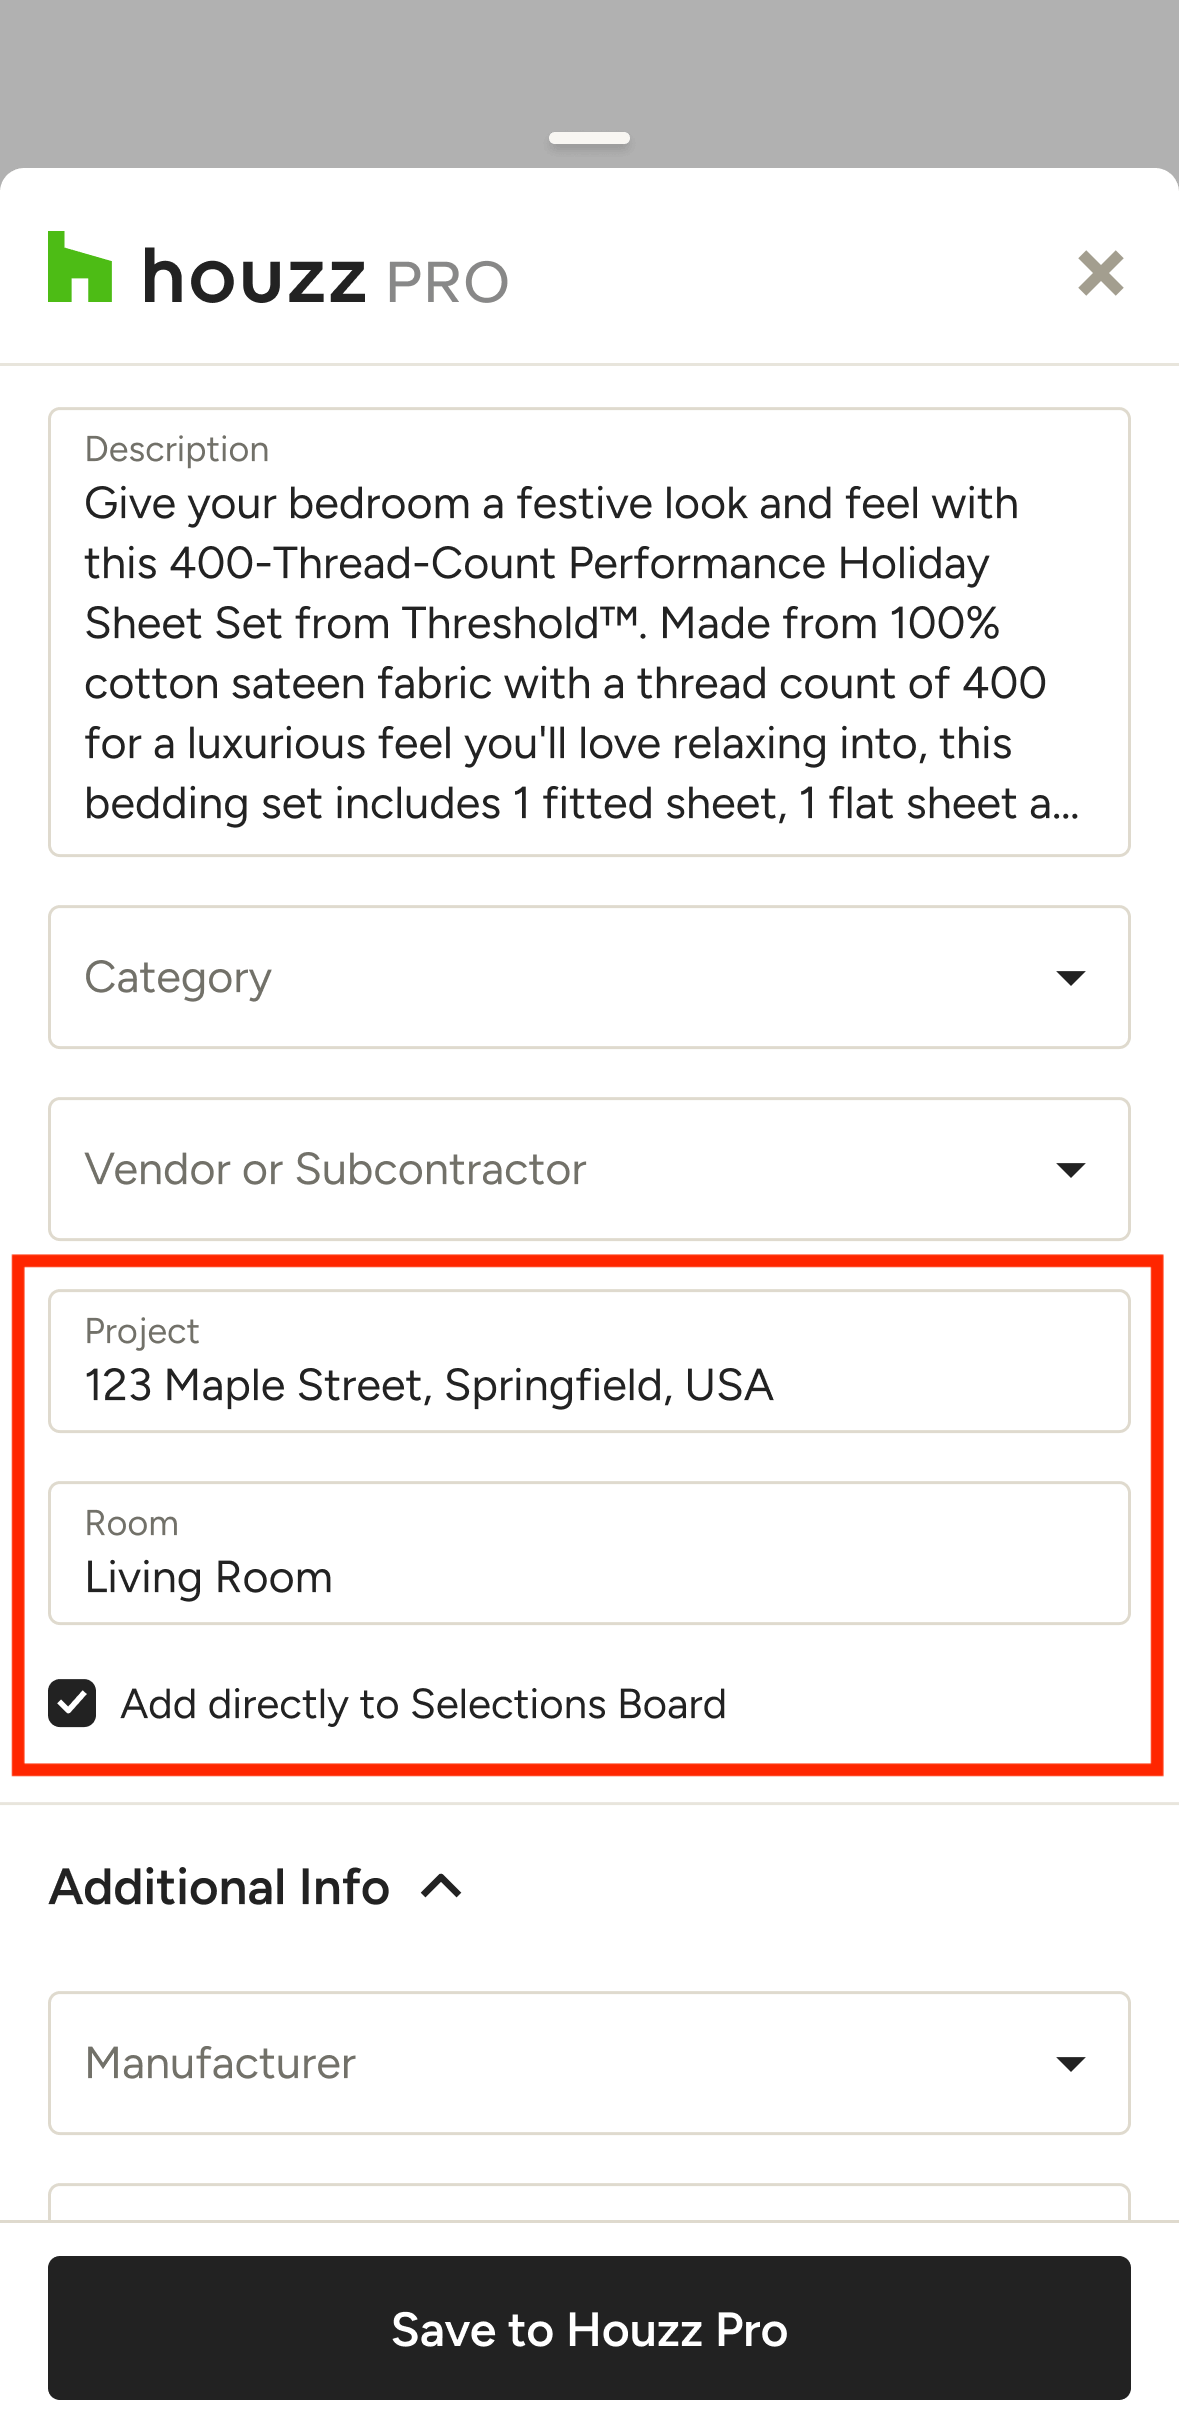This screenshot has width=1179, height=2436.
Task: Select the Project field with Maple Street
Action: (589, 1361)
